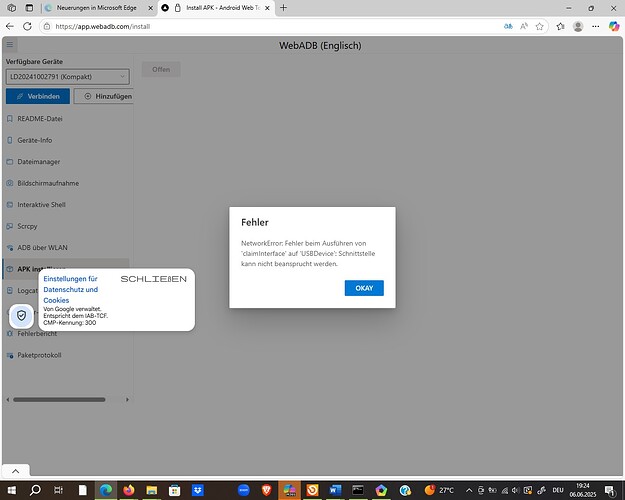The height and width of the screenshot is (500, 625).
Task: Open the favorites list icon
Action: pos(560,26)
